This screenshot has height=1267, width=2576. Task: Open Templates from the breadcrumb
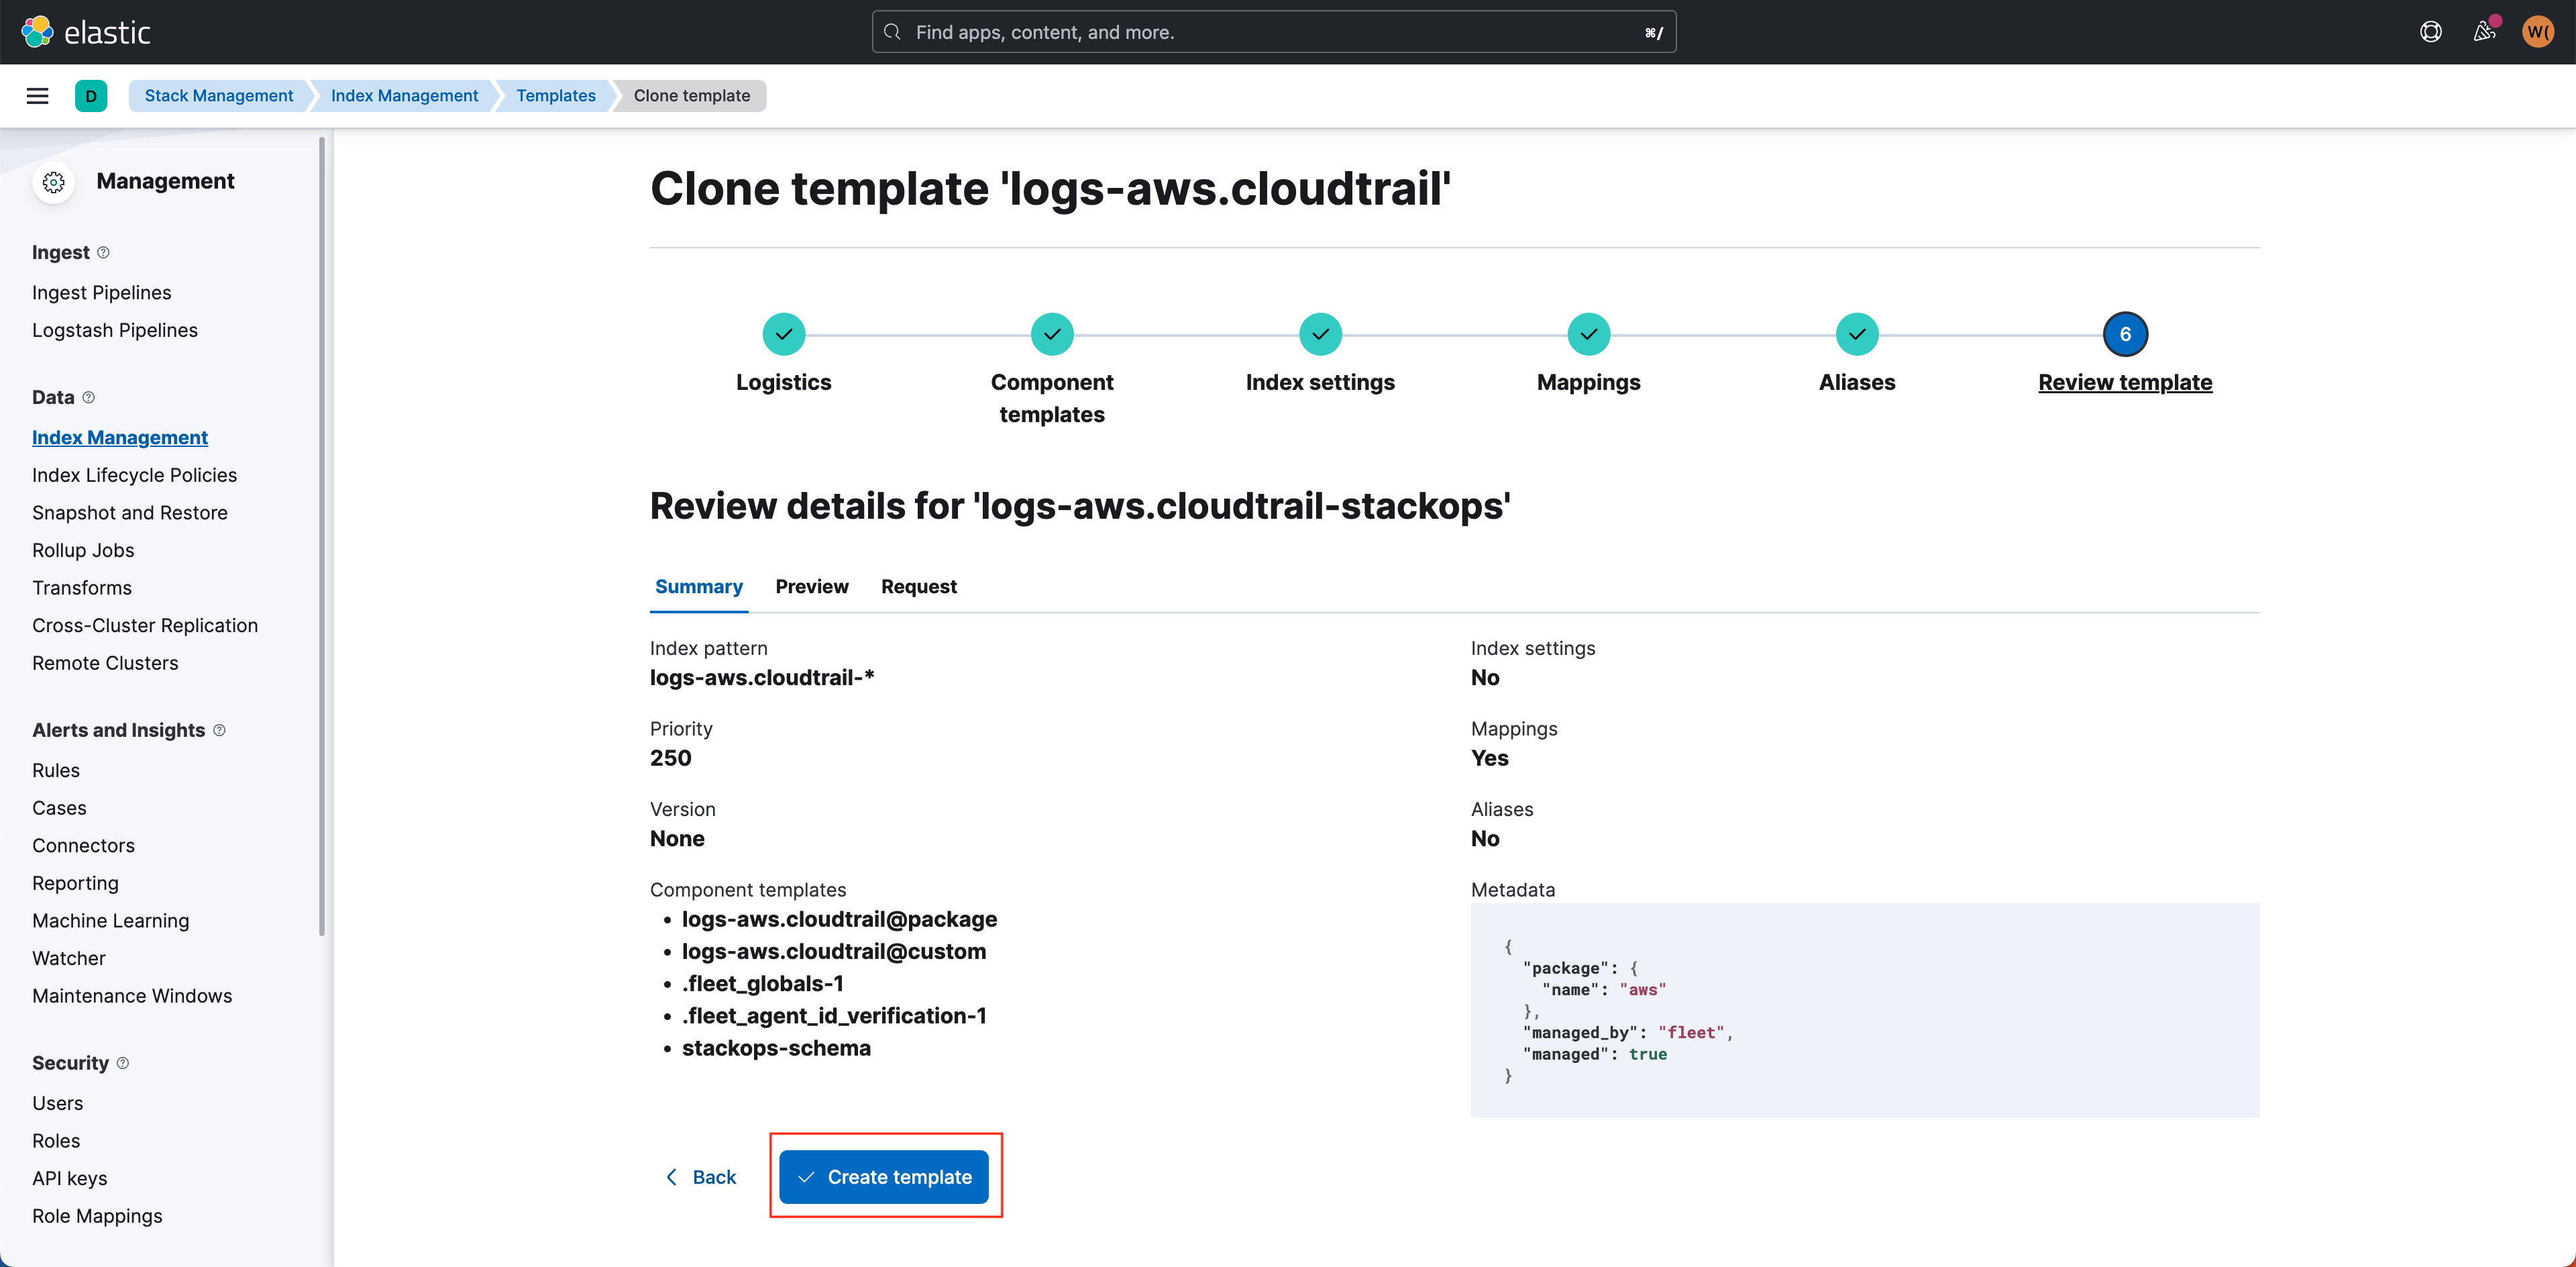pyautogui.click(x=556, y=95)
